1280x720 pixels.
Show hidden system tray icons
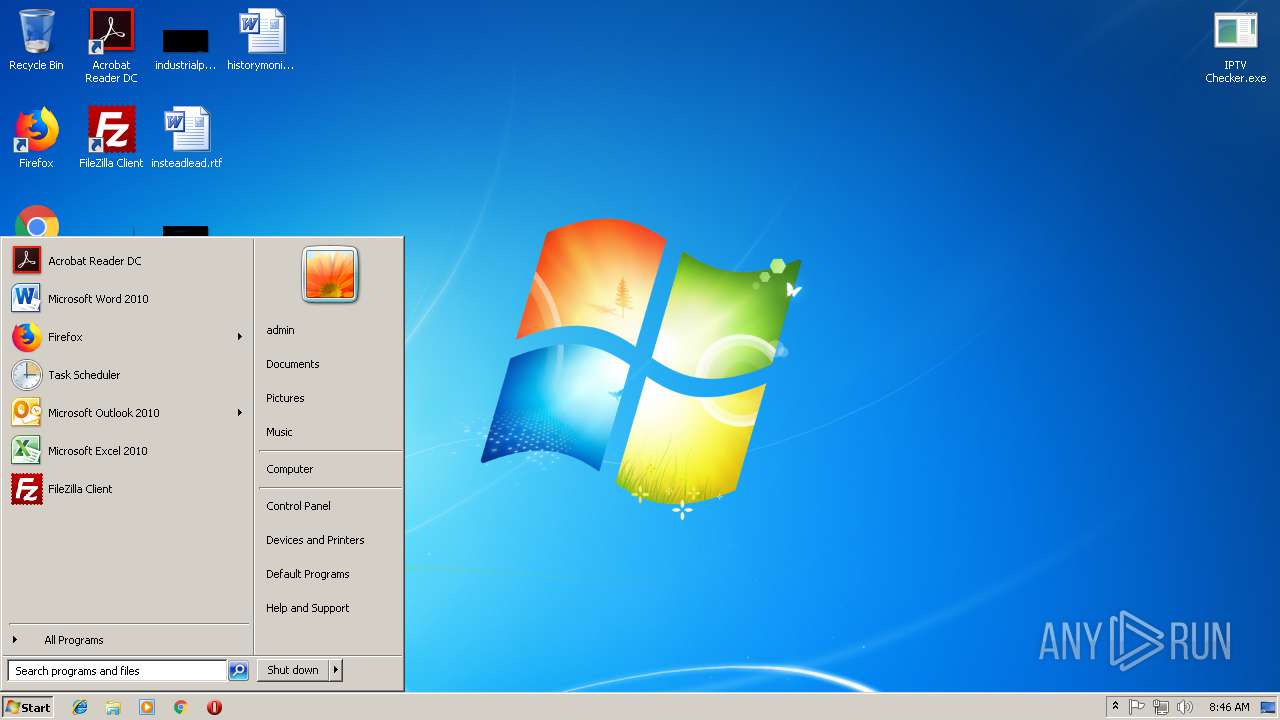coord(1115,707)
